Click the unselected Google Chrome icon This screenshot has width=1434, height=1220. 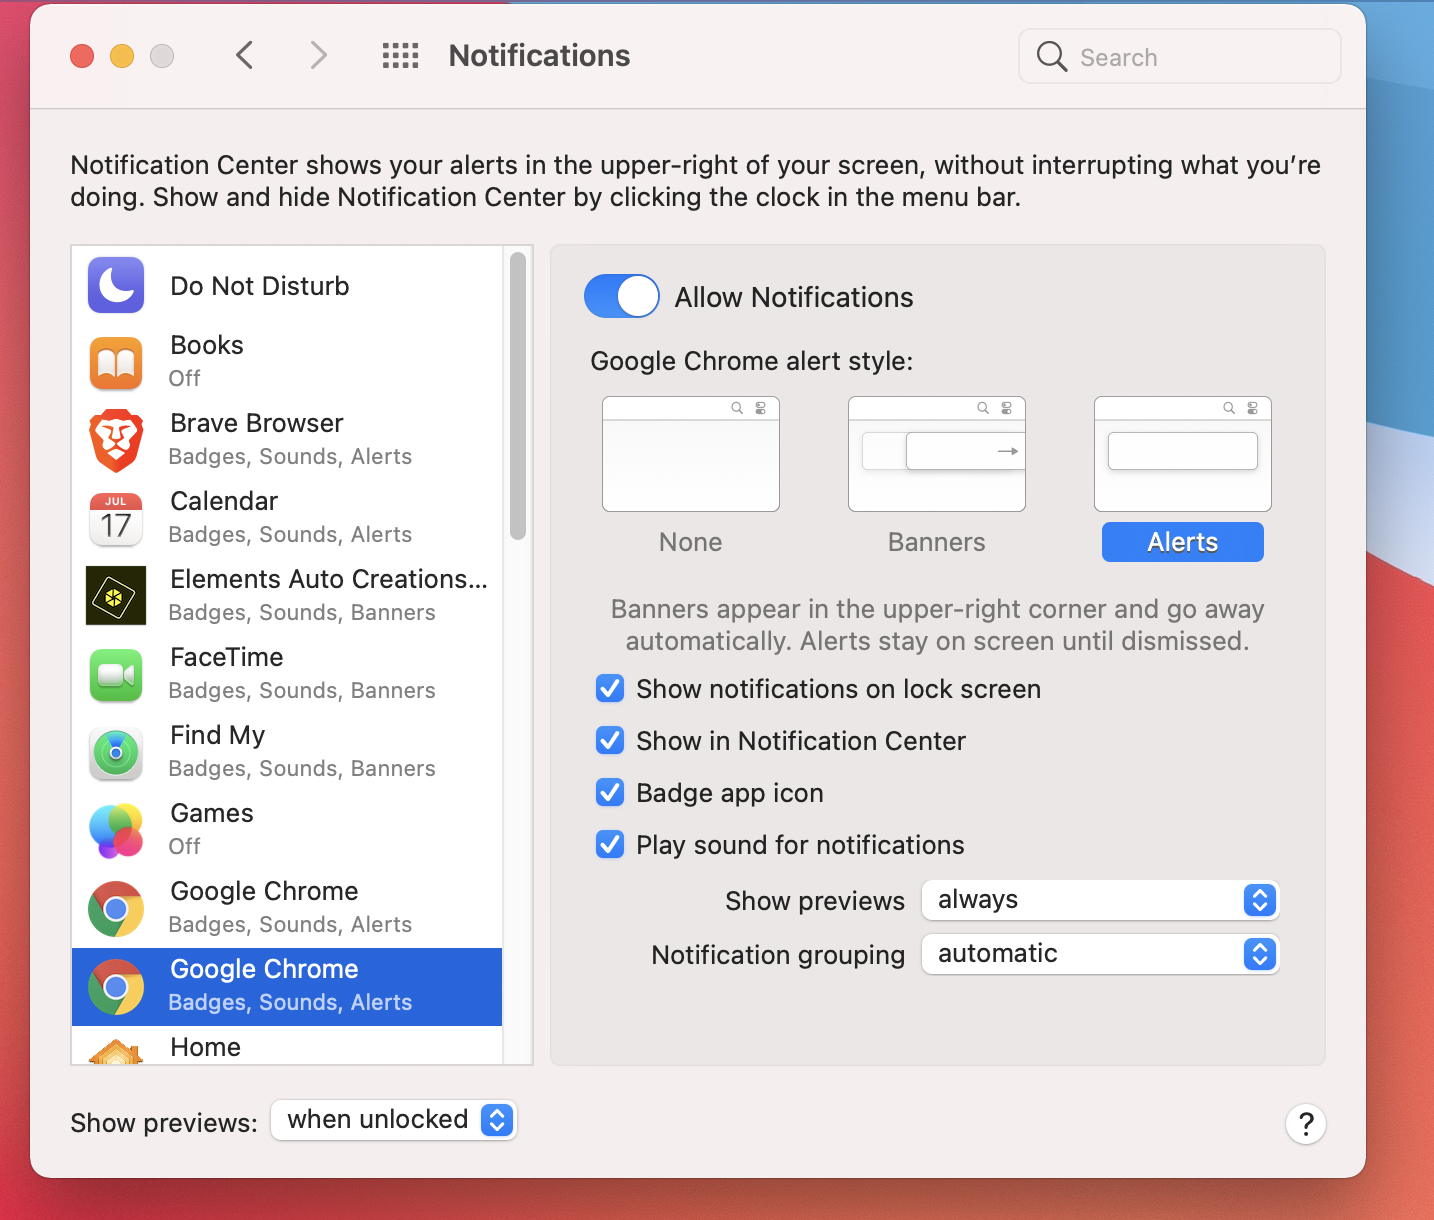(116, 909)
